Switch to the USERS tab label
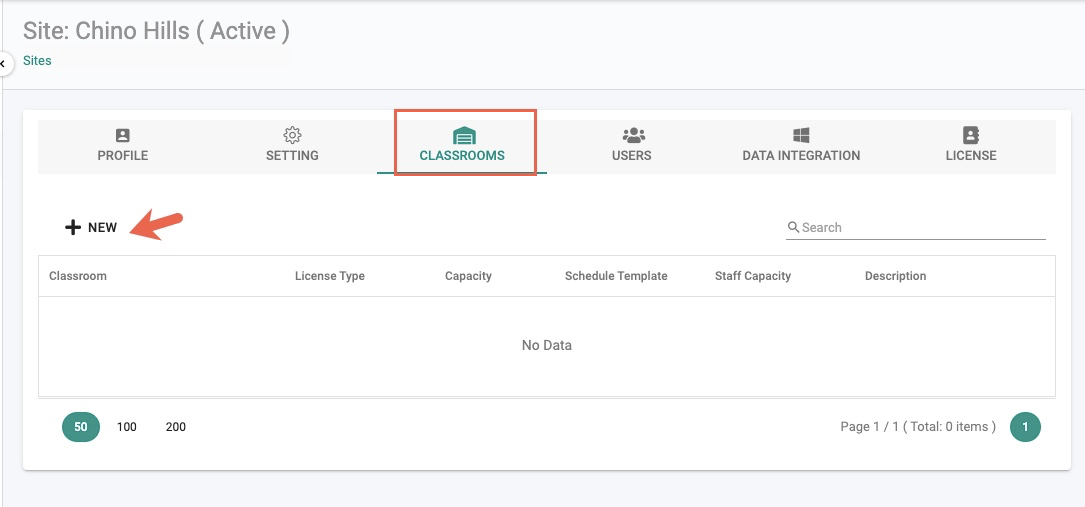This screenshot has width=1085, height=507. (631, 156)
